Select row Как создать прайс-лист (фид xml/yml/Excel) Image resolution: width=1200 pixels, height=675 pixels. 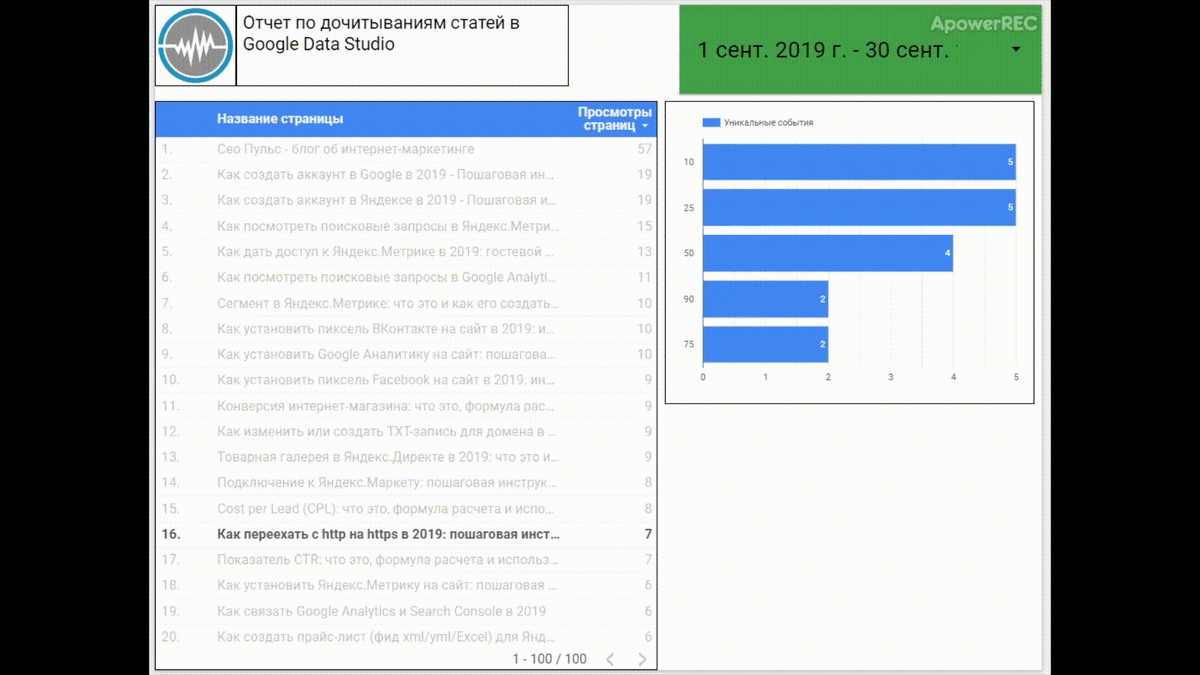click(x=405, y=637)
